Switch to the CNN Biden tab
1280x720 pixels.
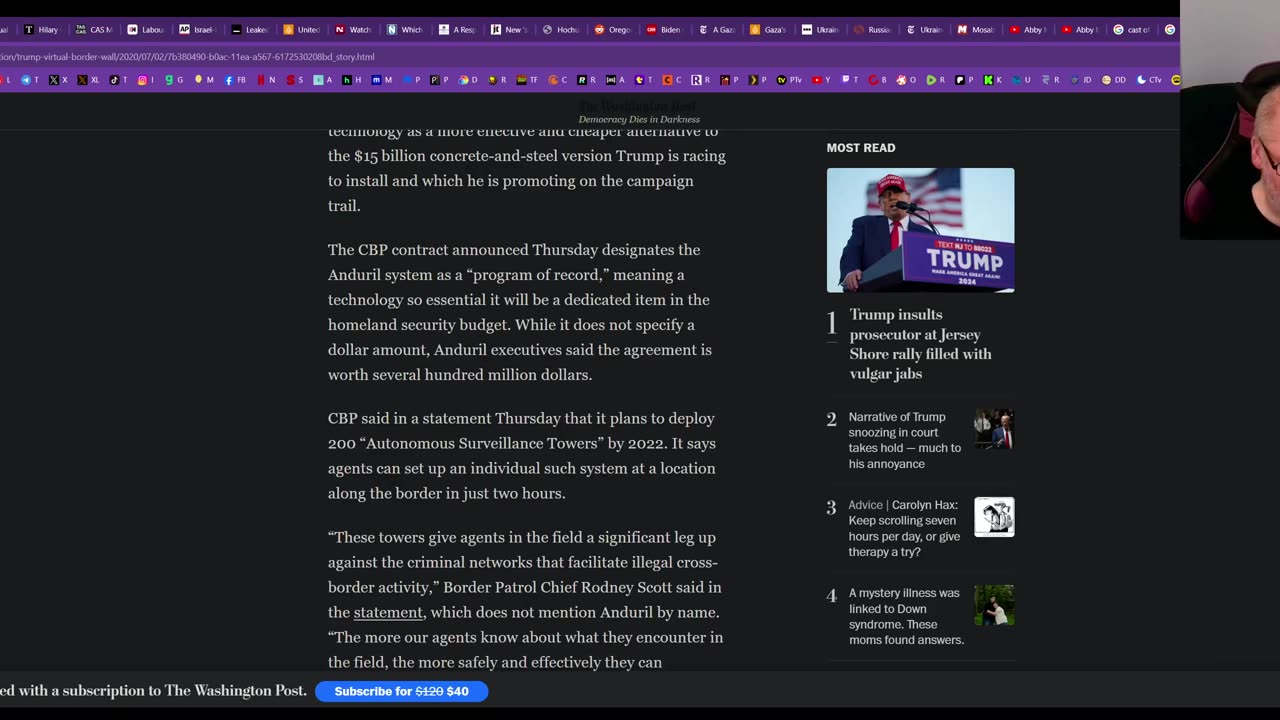[665, 30]
